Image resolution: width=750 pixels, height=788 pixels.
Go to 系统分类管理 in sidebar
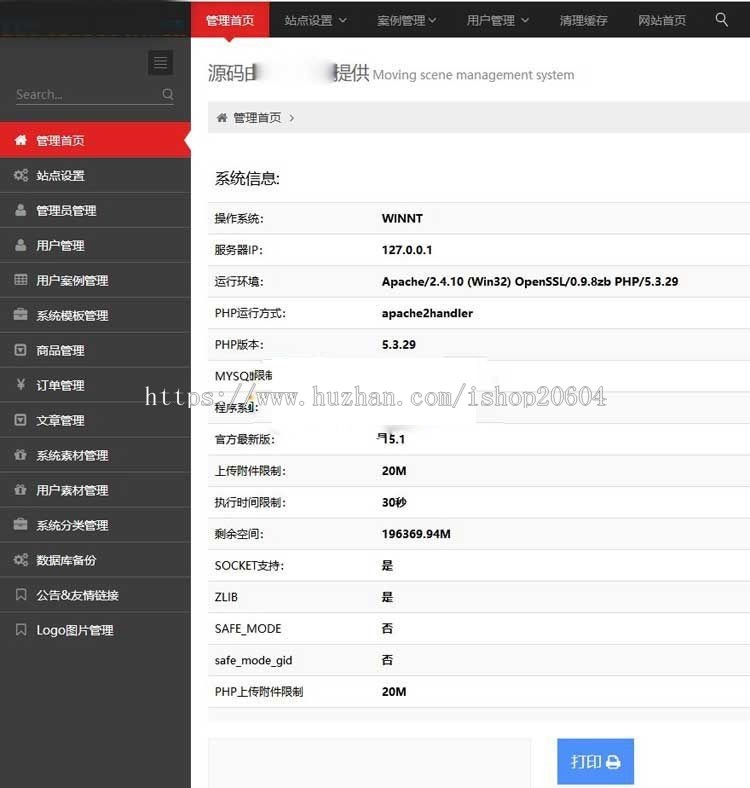(95, 525)
